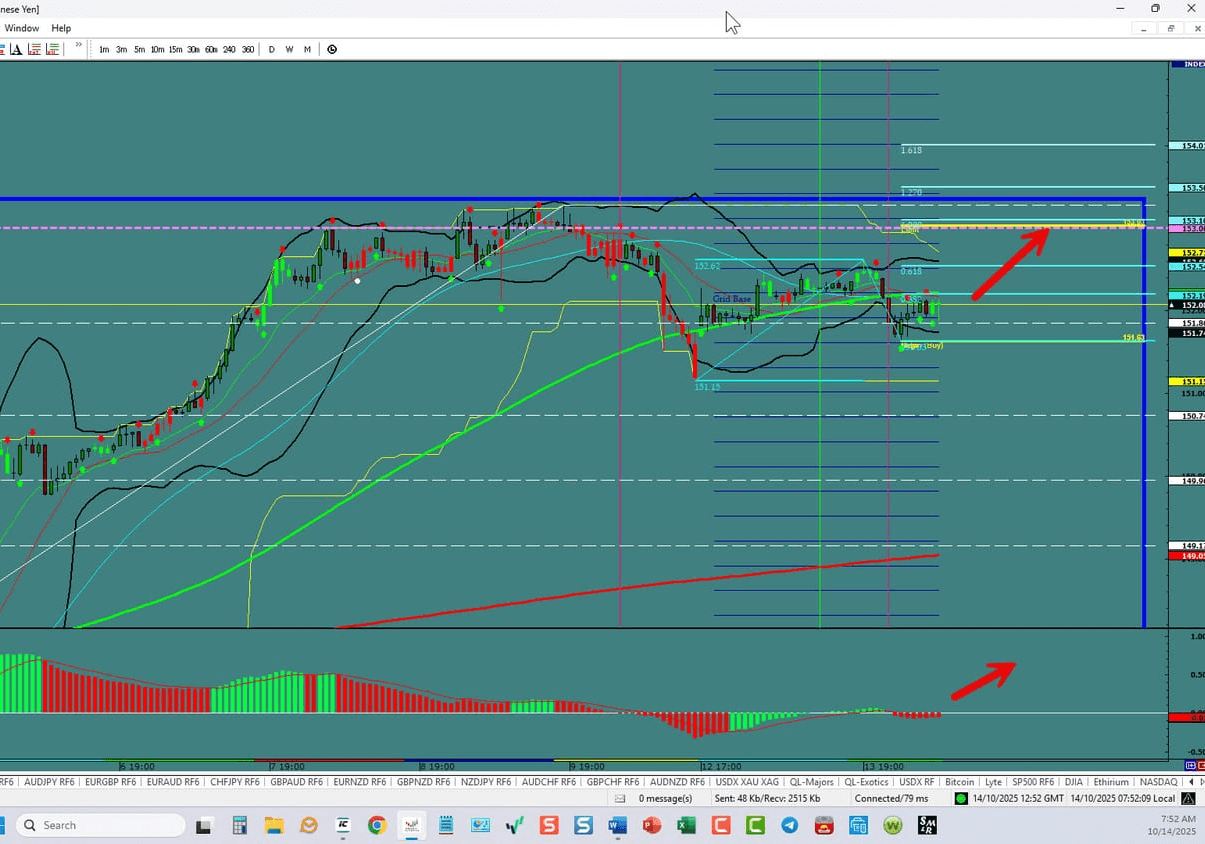The width and height of the screenshot is (1205, 844).
Task: Switch the chart to the 5m timeframe
Action: pyautogui.click(x=139, y=49)
